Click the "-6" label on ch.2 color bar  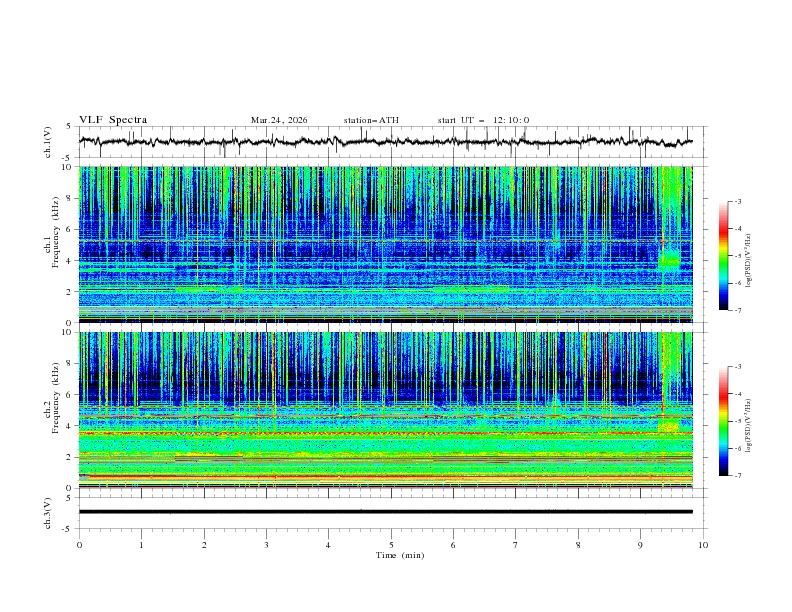pos(737,448)
